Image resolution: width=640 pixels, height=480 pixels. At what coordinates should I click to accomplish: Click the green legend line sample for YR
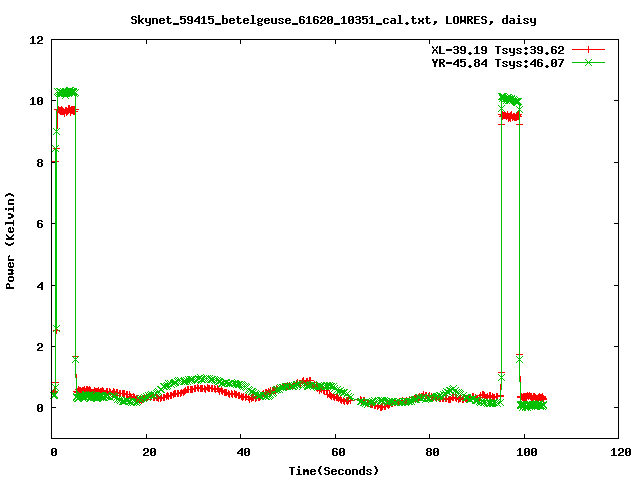588,62
